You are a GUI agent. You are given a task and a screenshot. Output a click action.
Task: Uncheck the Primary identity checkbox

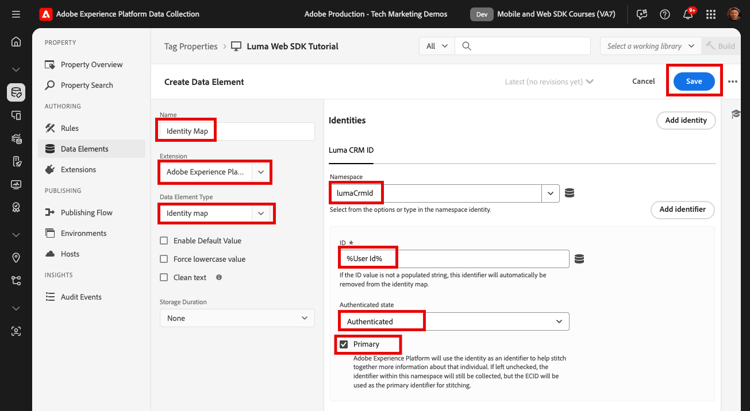344,344
